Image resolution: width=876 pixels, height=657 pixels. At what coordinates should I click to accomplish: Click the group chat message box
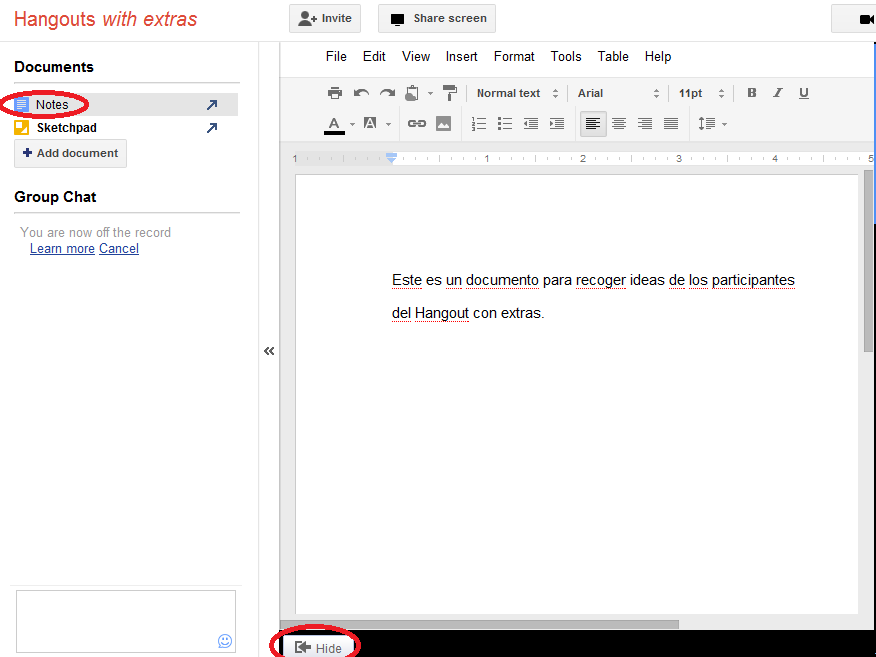click(125, 620)
